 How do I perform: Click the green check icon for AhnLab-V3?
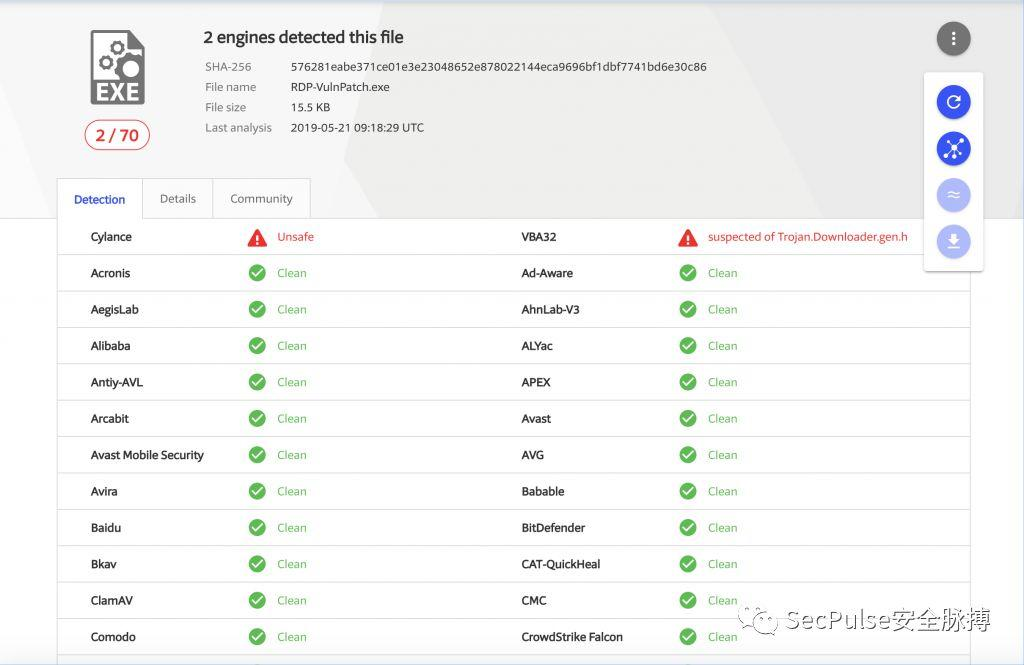pos(688,310)
